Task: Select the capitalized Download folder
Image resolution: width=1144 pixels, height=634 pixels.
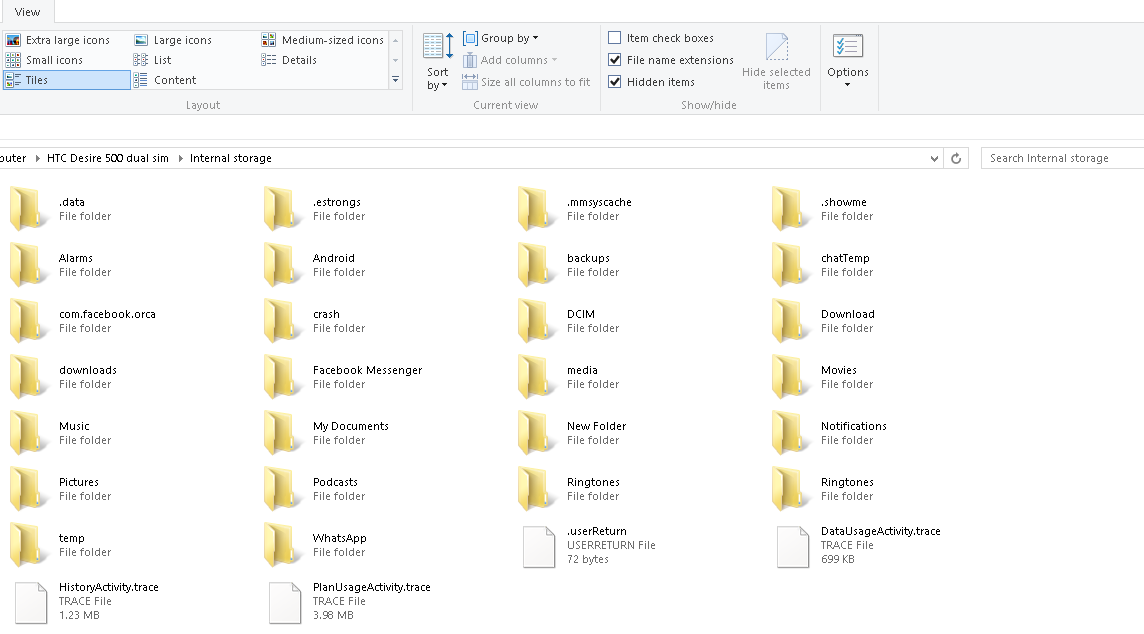Action: (824, 321)
